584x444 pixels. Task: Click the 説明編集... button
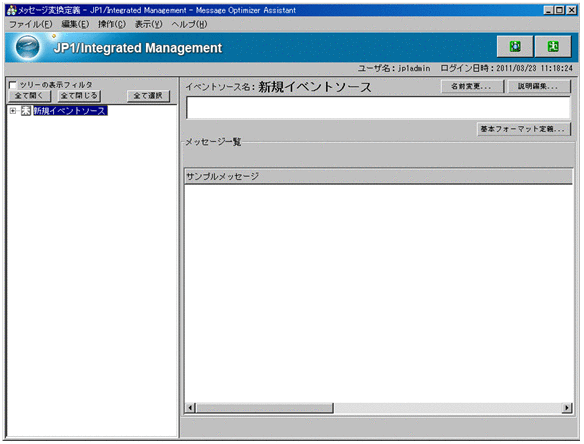(x=539, y=86)
